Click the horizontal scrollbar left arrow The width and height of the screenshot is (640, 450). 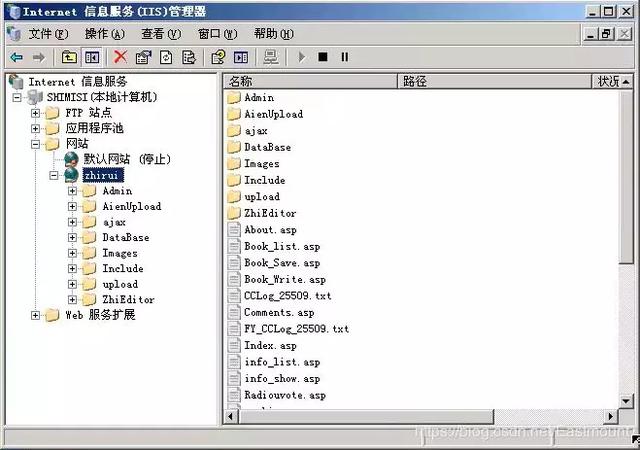tap(231, 417)
